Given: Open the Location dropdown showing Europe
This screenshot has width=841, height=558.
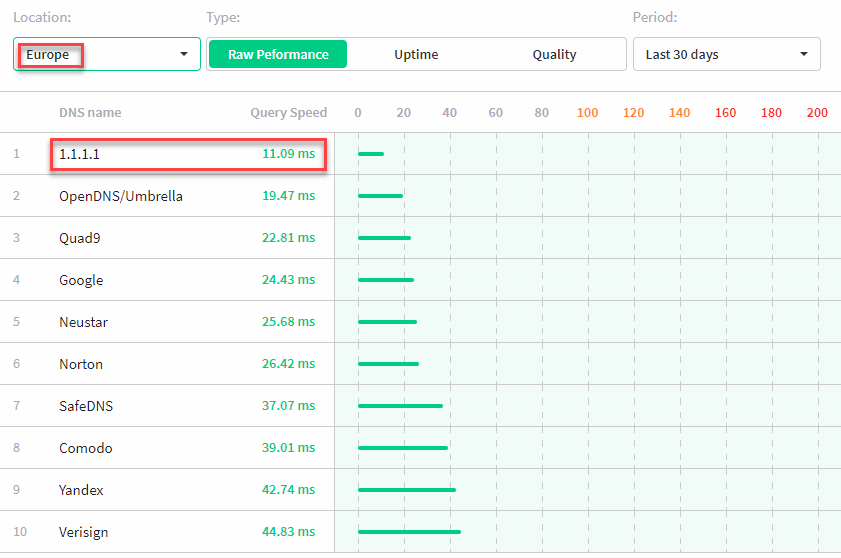Looking at the screenshot, I should click(107, 54).
